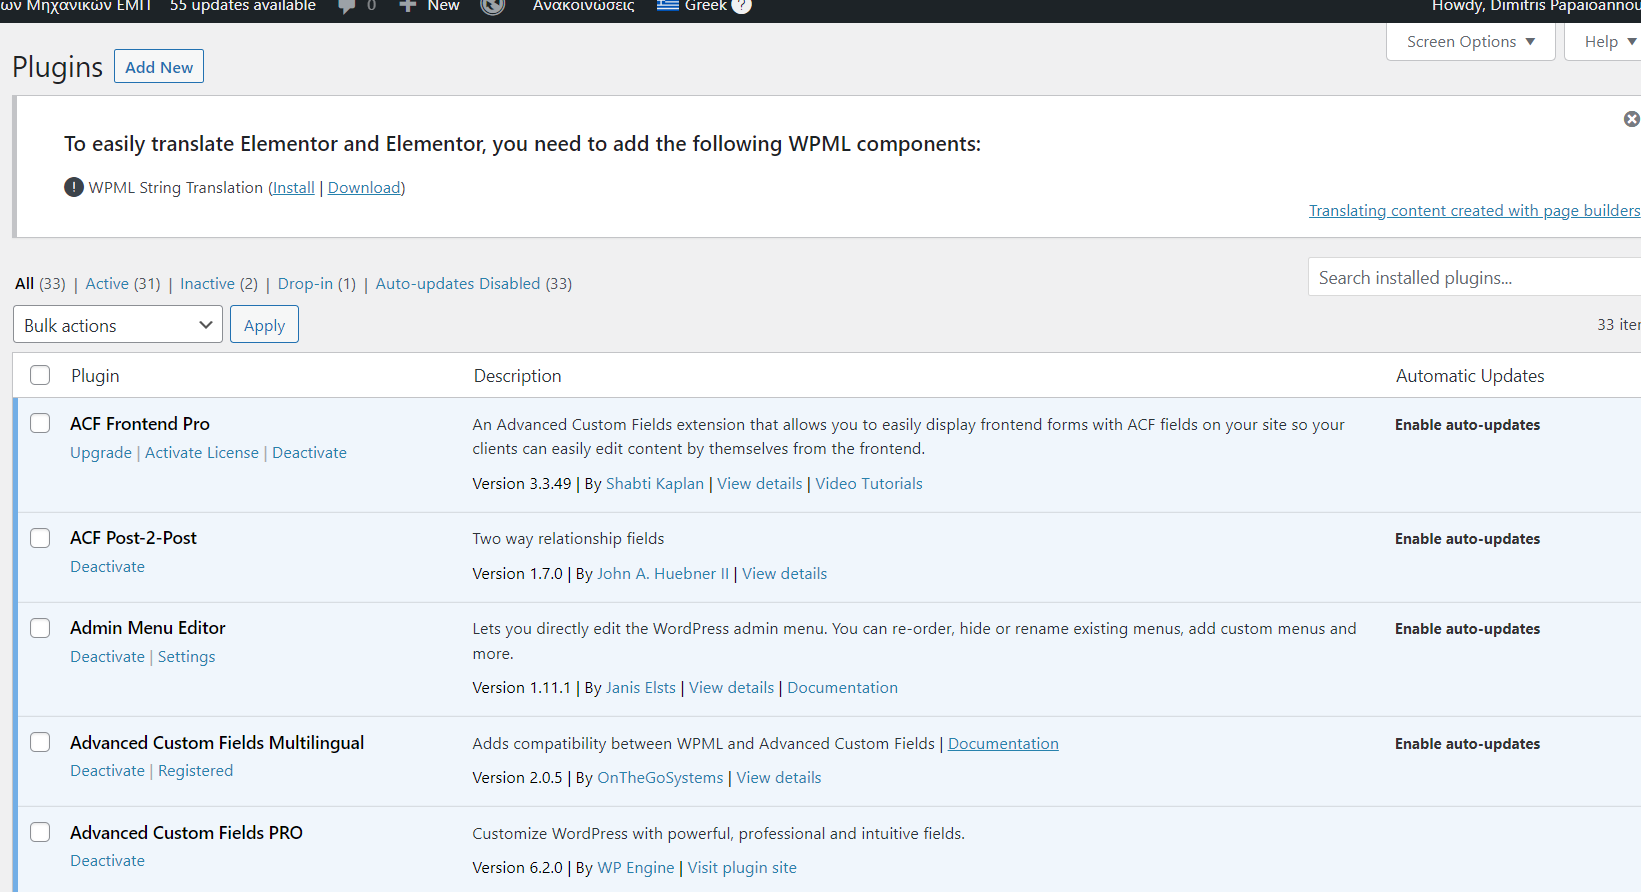Click the warning icon beside WPML String Translation
1641x892 pixels.
[x=74, y=187]
